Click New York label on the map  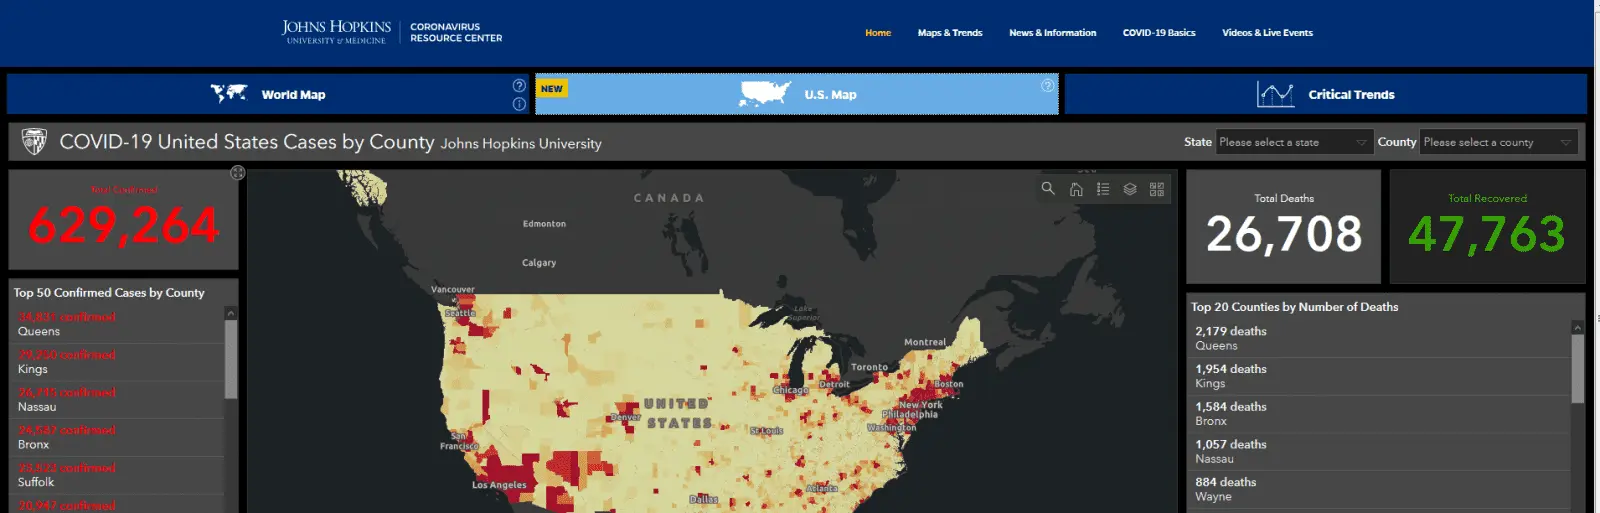point(920,405)
